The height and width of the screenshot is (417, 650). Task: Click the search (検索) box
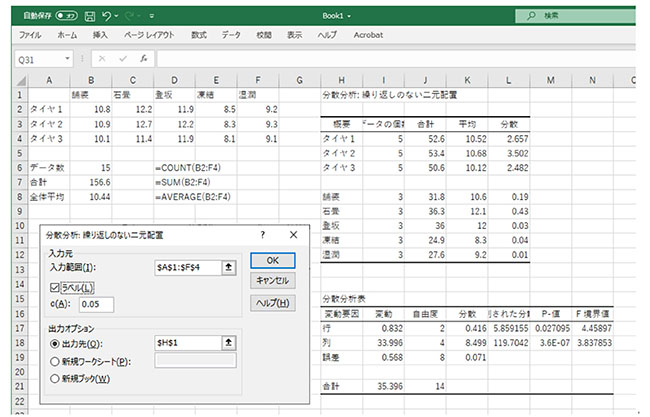click(575, 16)
